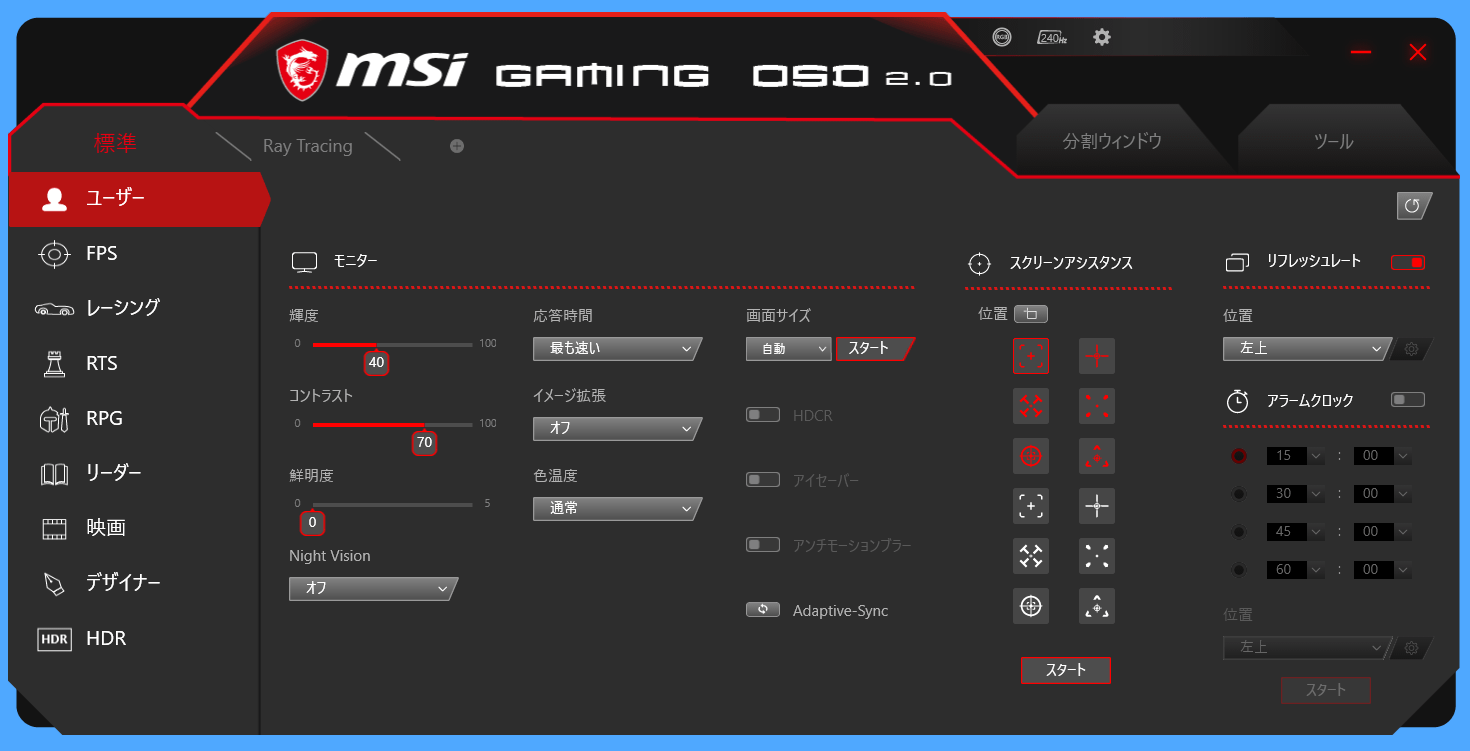
Task: Open settings via the header gear icon
Action: pos(1102,37)
